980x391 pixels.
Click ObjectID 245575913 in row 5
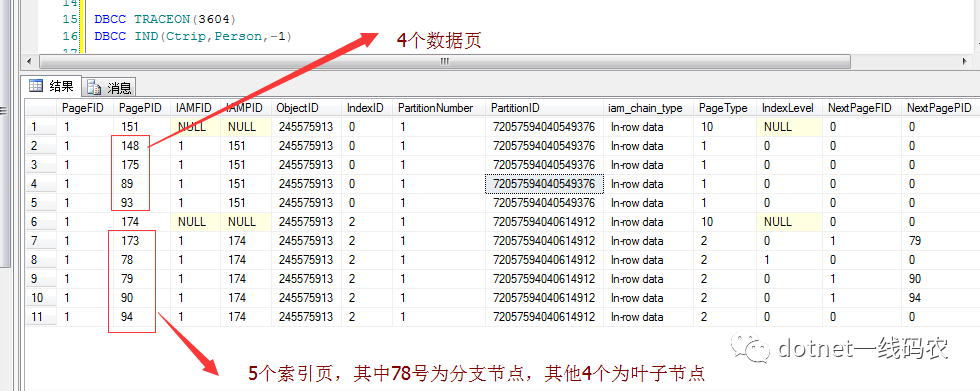pyautogui.click(x=306, y=203)
